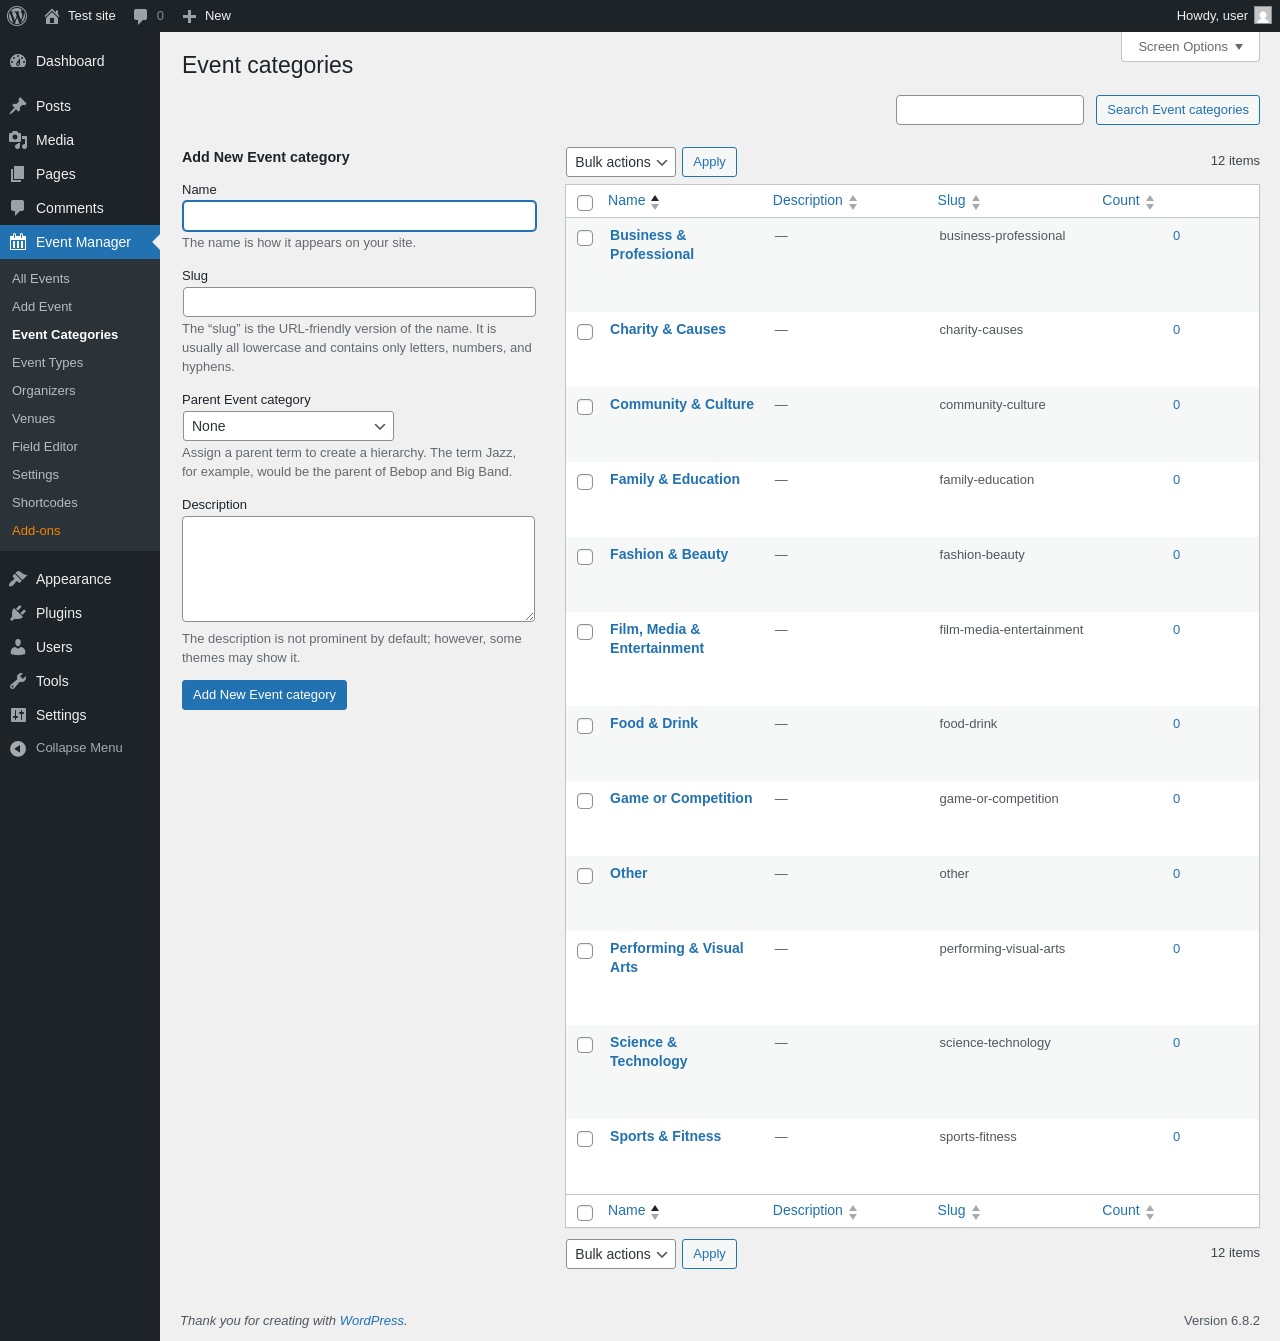The height and width of the screenshot is (1341, 1280).
Task: Check the Food & Drink row checkbox
Action: (585, 726)
